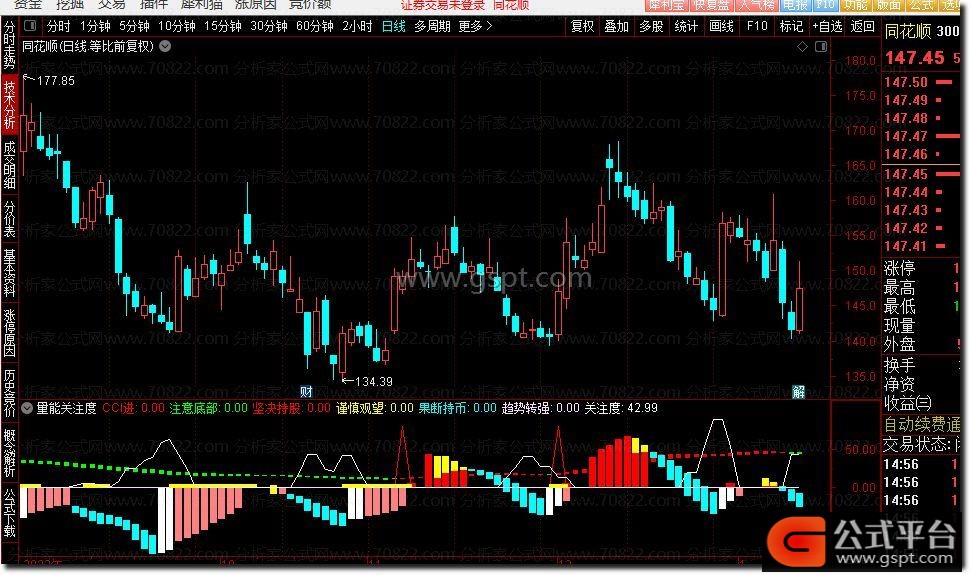Select the 147.41 bid row

921,246
